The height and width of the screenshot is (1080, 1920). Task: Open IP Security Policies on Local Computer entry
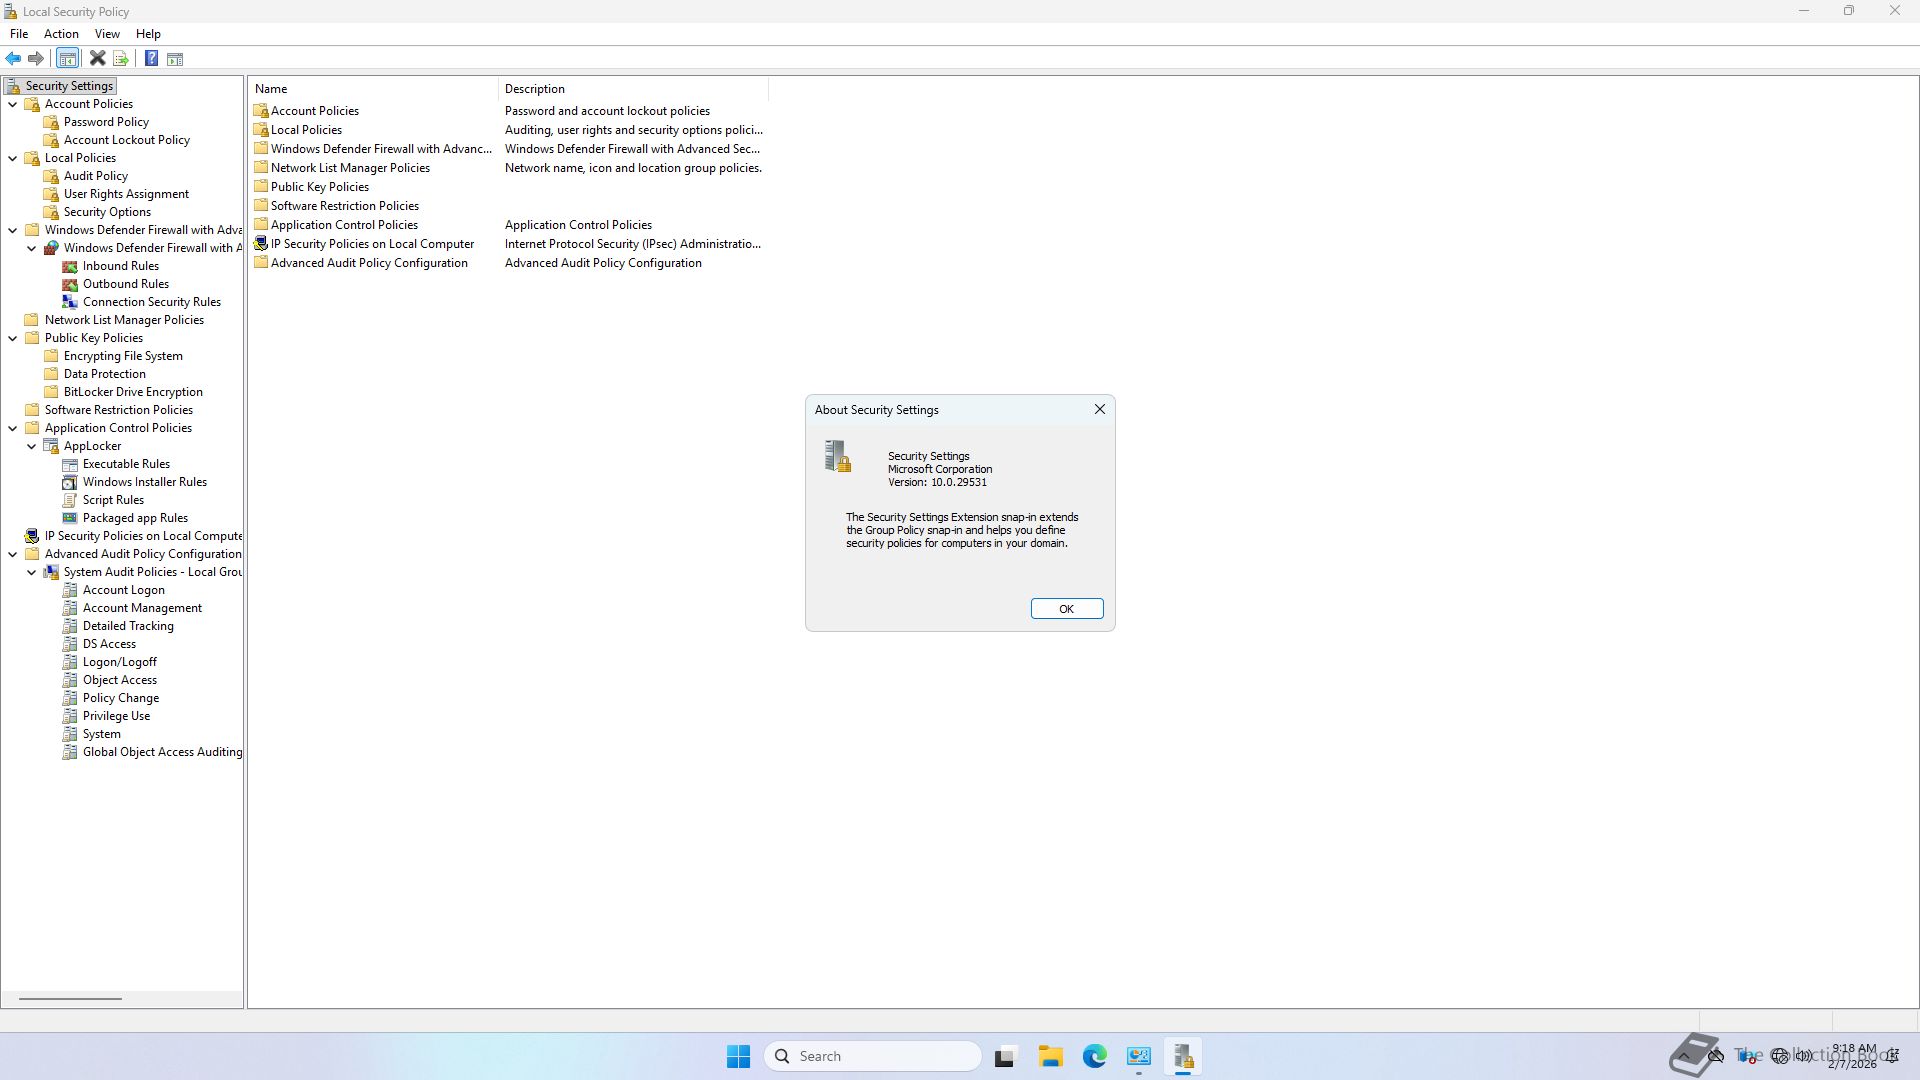[x=372, y=244]
